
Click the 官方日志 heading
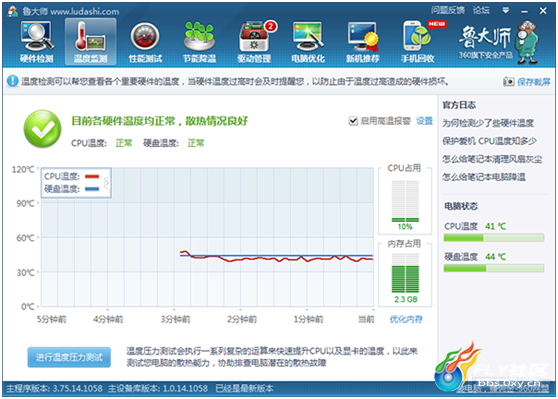[x=459, y=105]
